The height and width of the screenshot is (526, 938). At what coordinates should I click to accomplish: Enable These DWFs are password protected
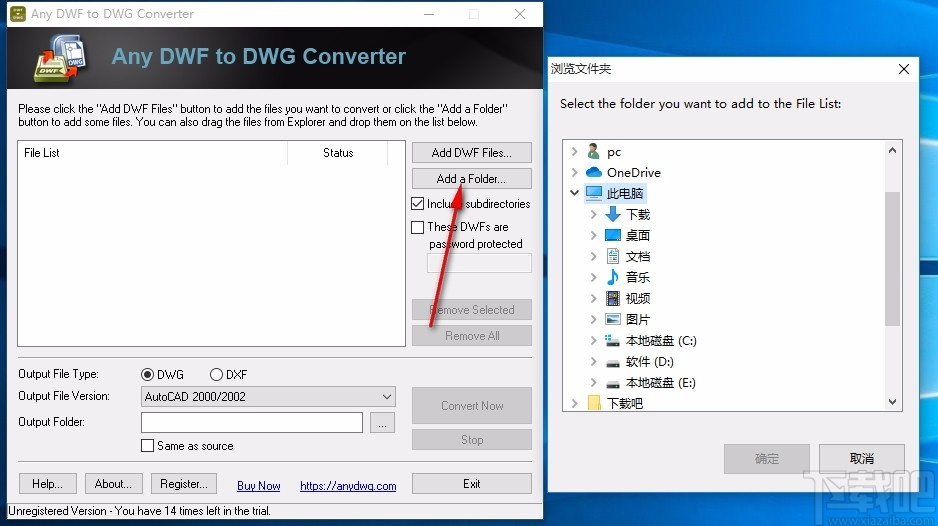[x=418, y=227]
